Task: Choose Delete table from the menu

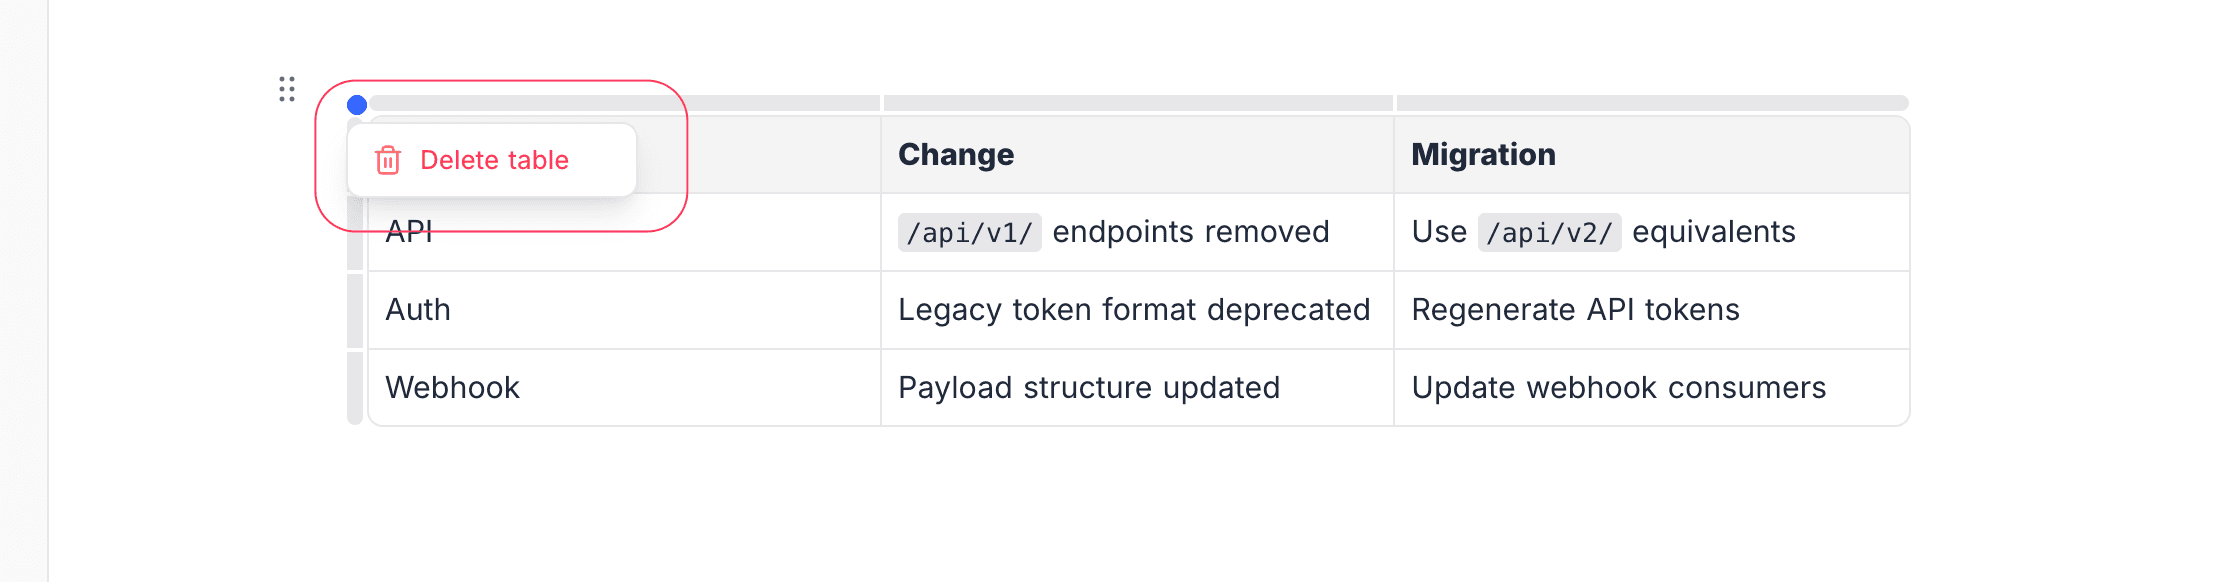Action: (494, 160)
